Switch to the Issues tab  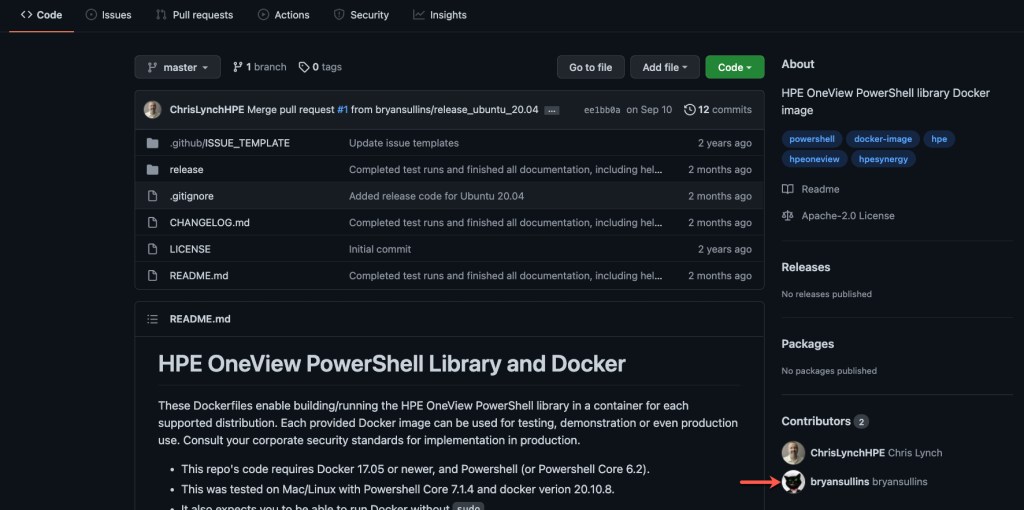click(x=108, y=15)
